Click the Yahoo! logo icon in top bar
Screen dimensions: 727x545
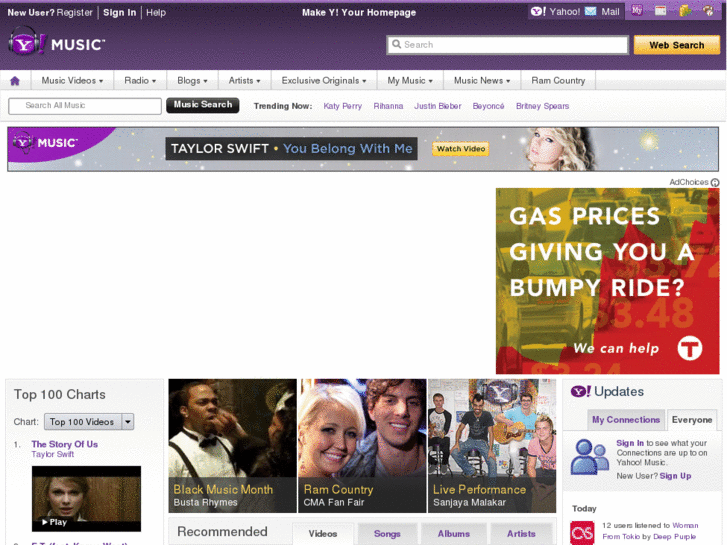click(x=538, y=12)
